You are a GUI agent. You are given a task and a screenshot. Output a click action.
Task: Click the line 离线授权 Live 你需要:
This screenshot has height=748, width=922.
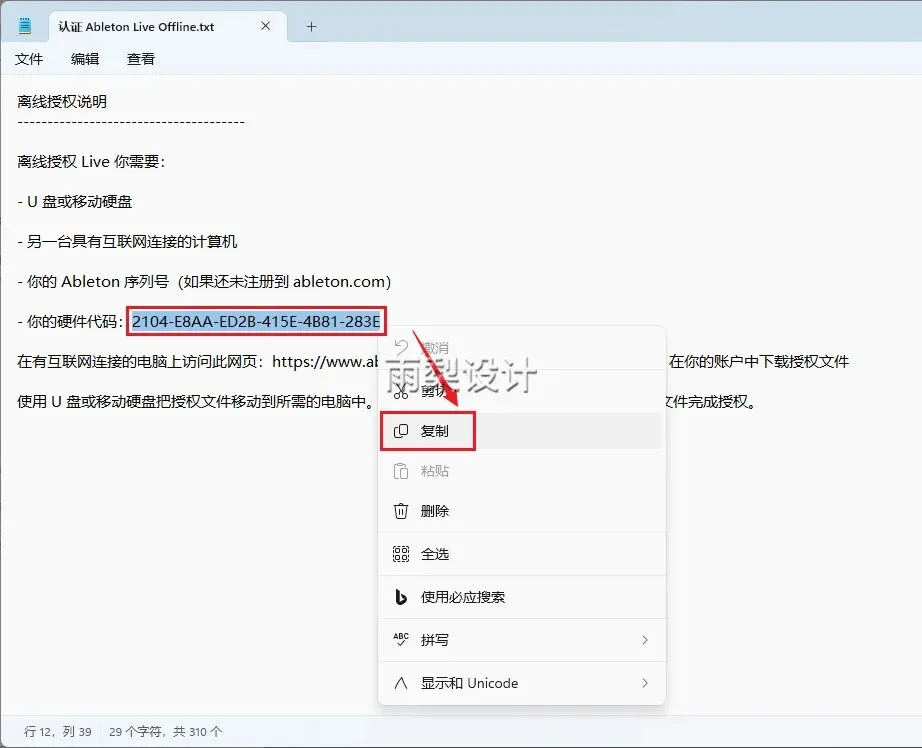point(91,162)
